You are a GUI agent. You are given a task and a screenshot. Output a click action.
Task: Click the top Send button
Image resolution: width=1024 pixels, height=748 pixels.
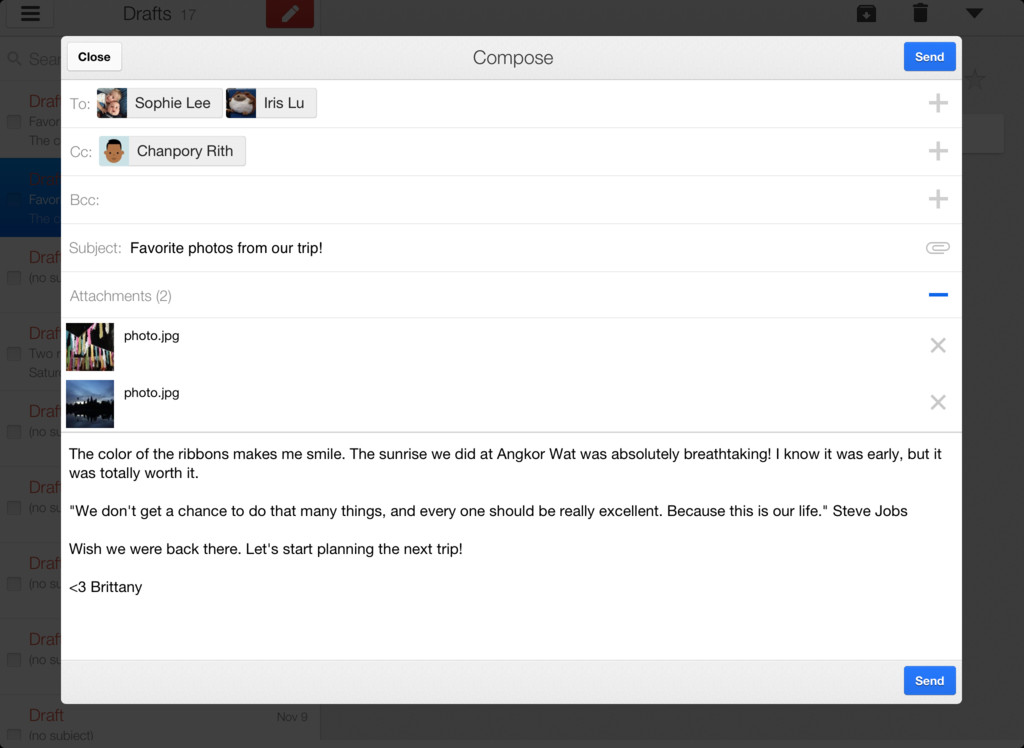[x=929, y=57]
